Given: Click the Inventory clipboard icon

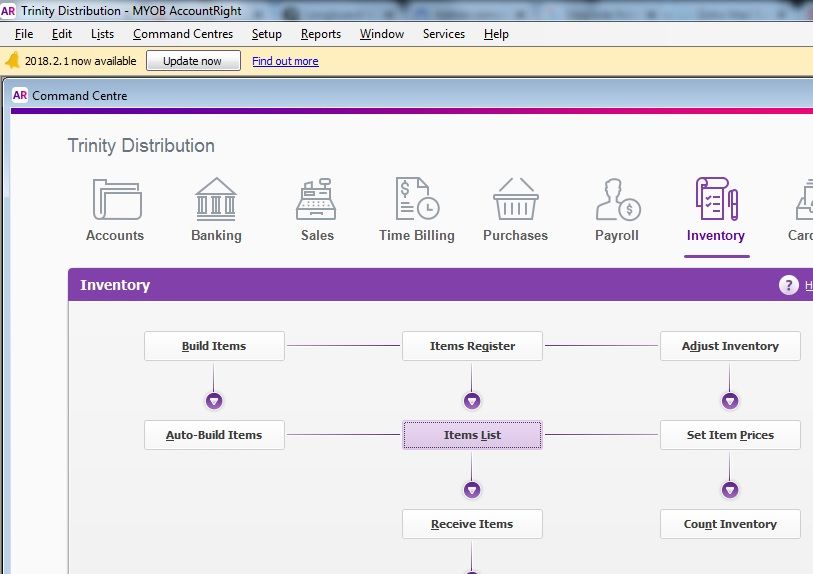Looking at the screenshot, I should point(716,200).
